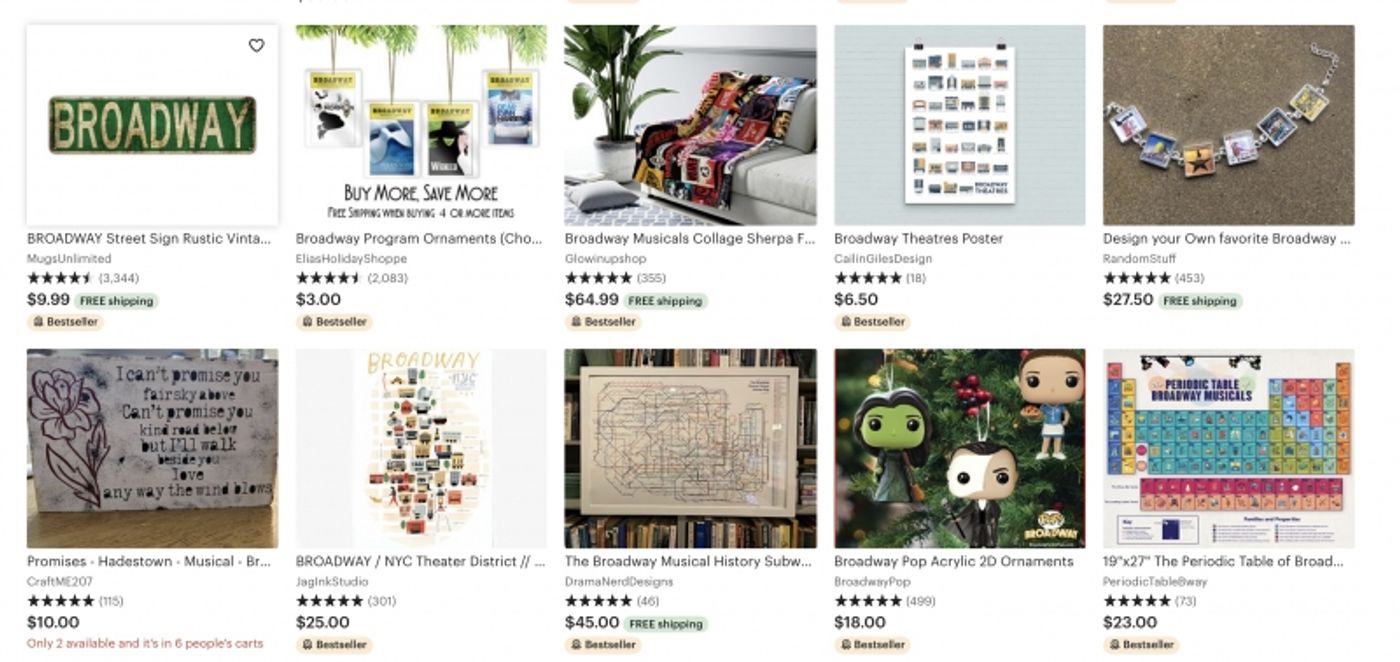Image resolution: width=1400 pixels, height=662 pixels.
Task: Click the Bestseller badge under the $9.99 sign
Action: [65, 322]
